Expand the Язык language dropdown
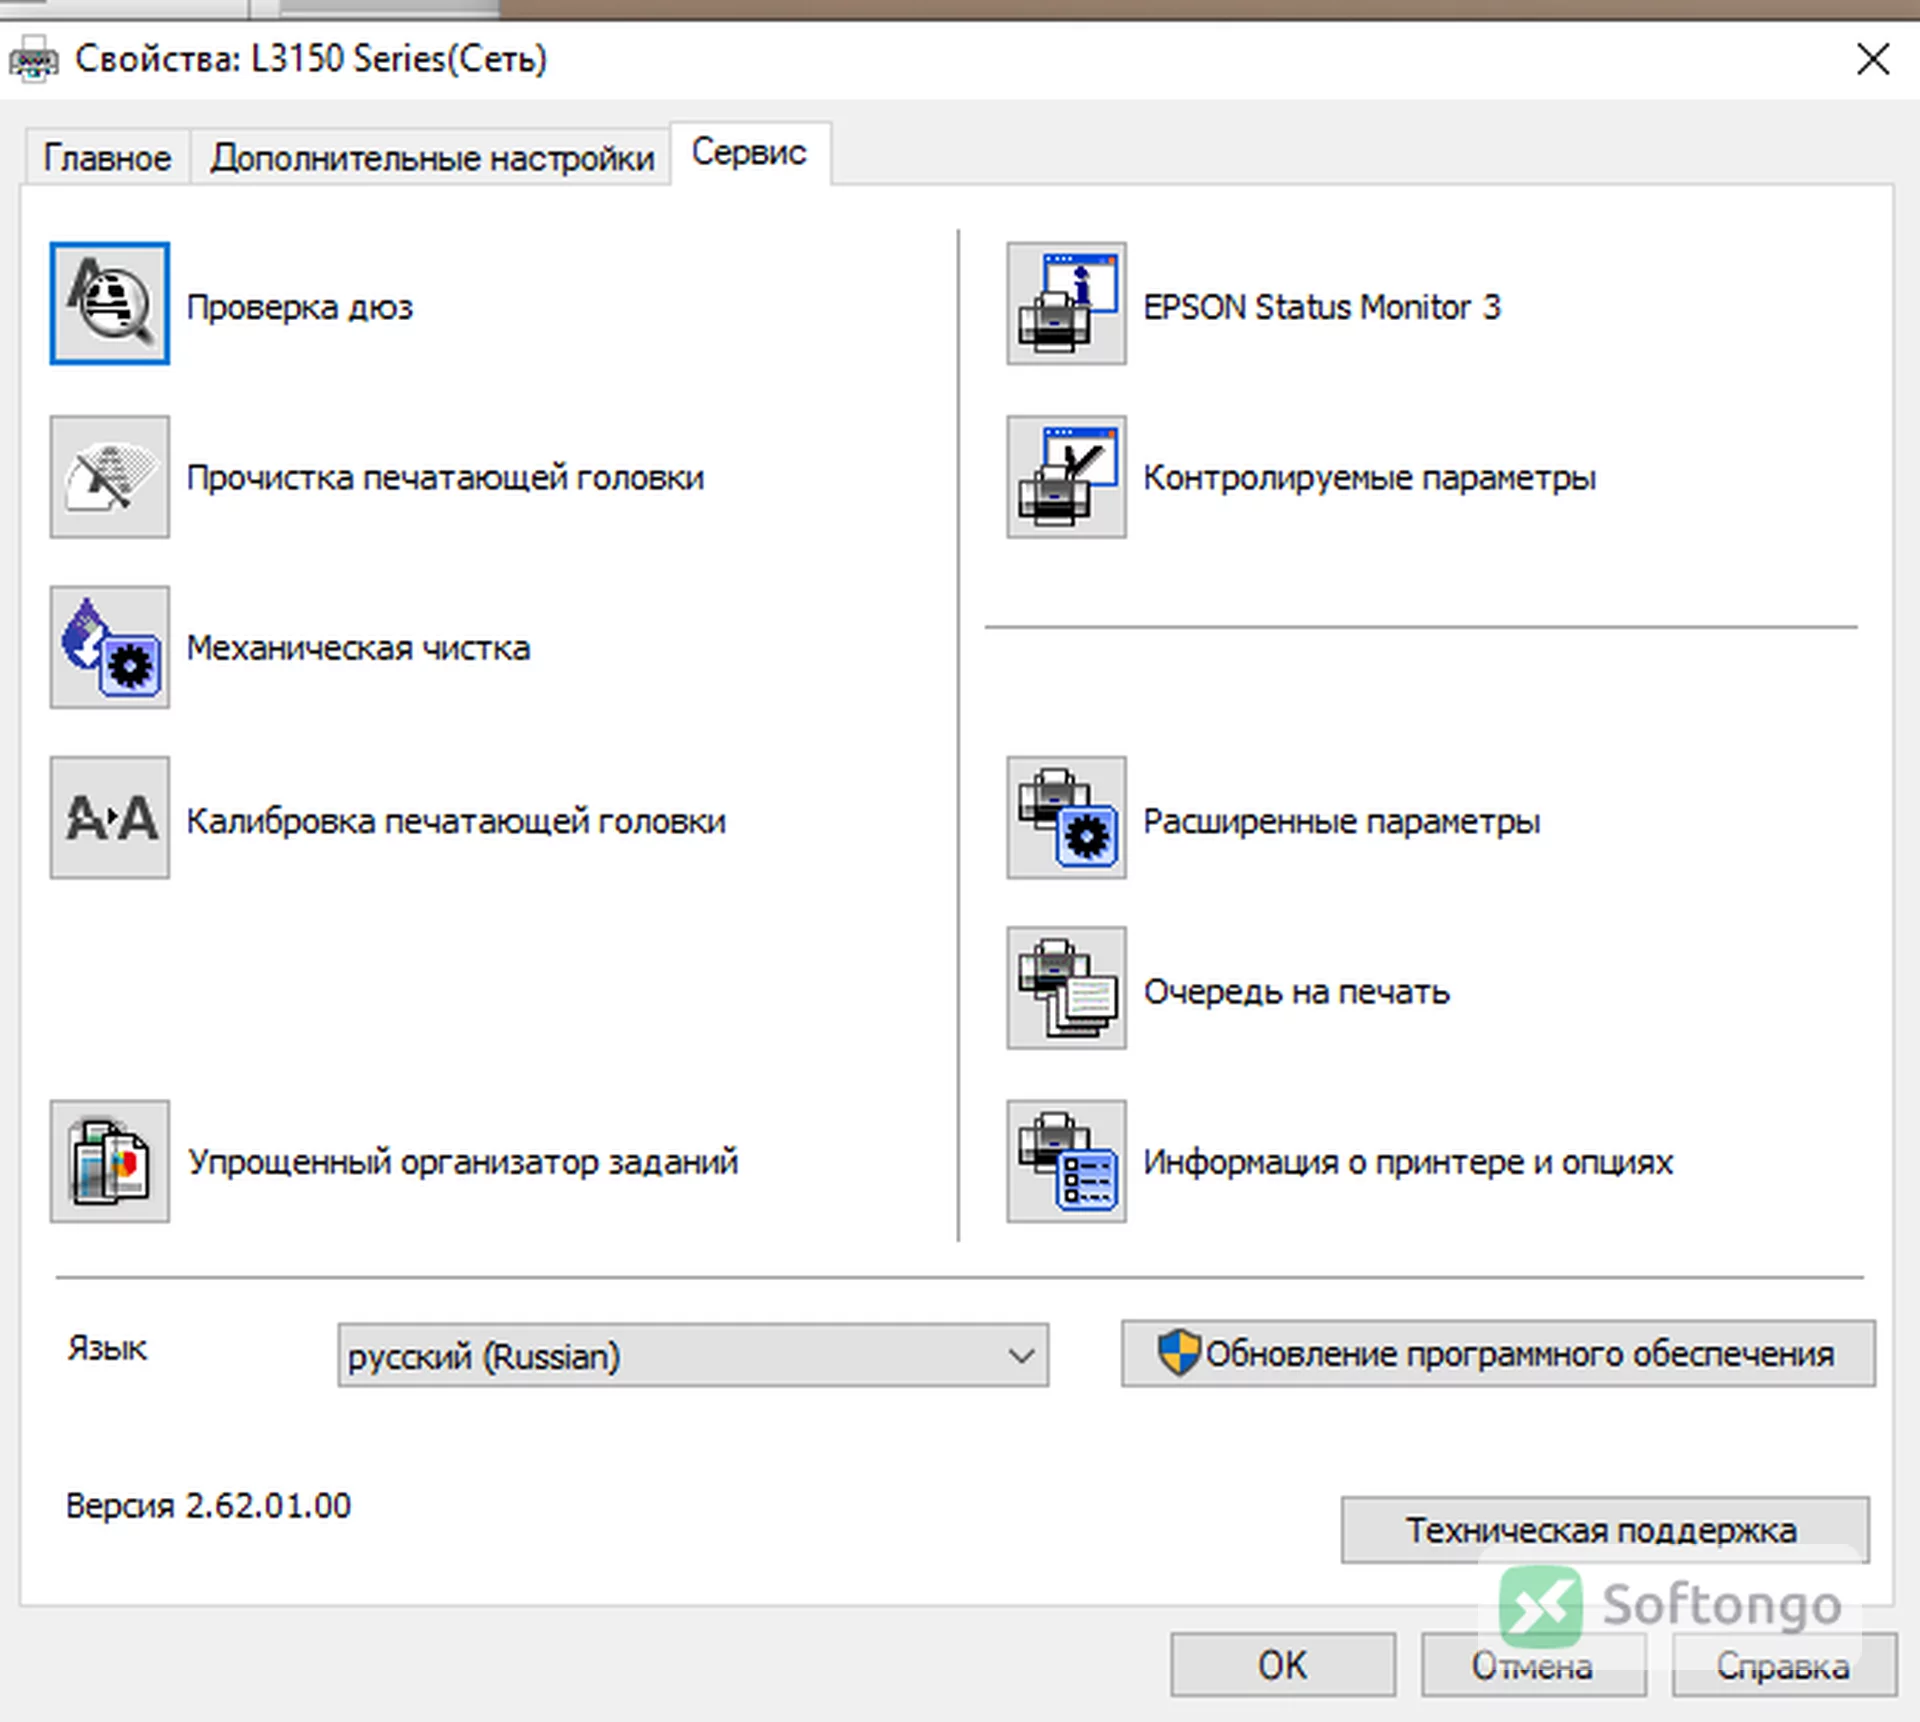 [693, 1355]
